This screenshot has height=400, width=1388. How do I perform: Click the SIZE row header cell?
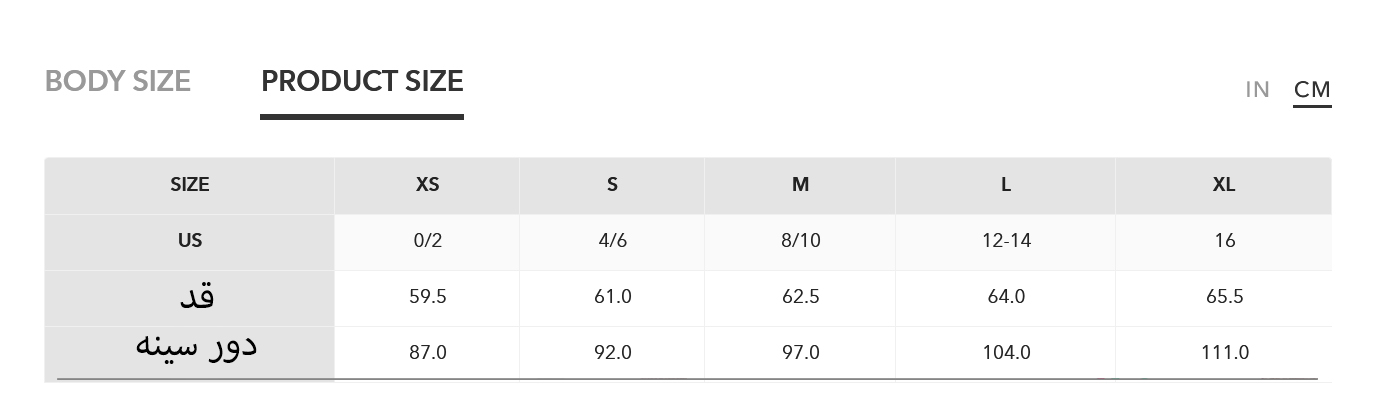tap(189, 185)
